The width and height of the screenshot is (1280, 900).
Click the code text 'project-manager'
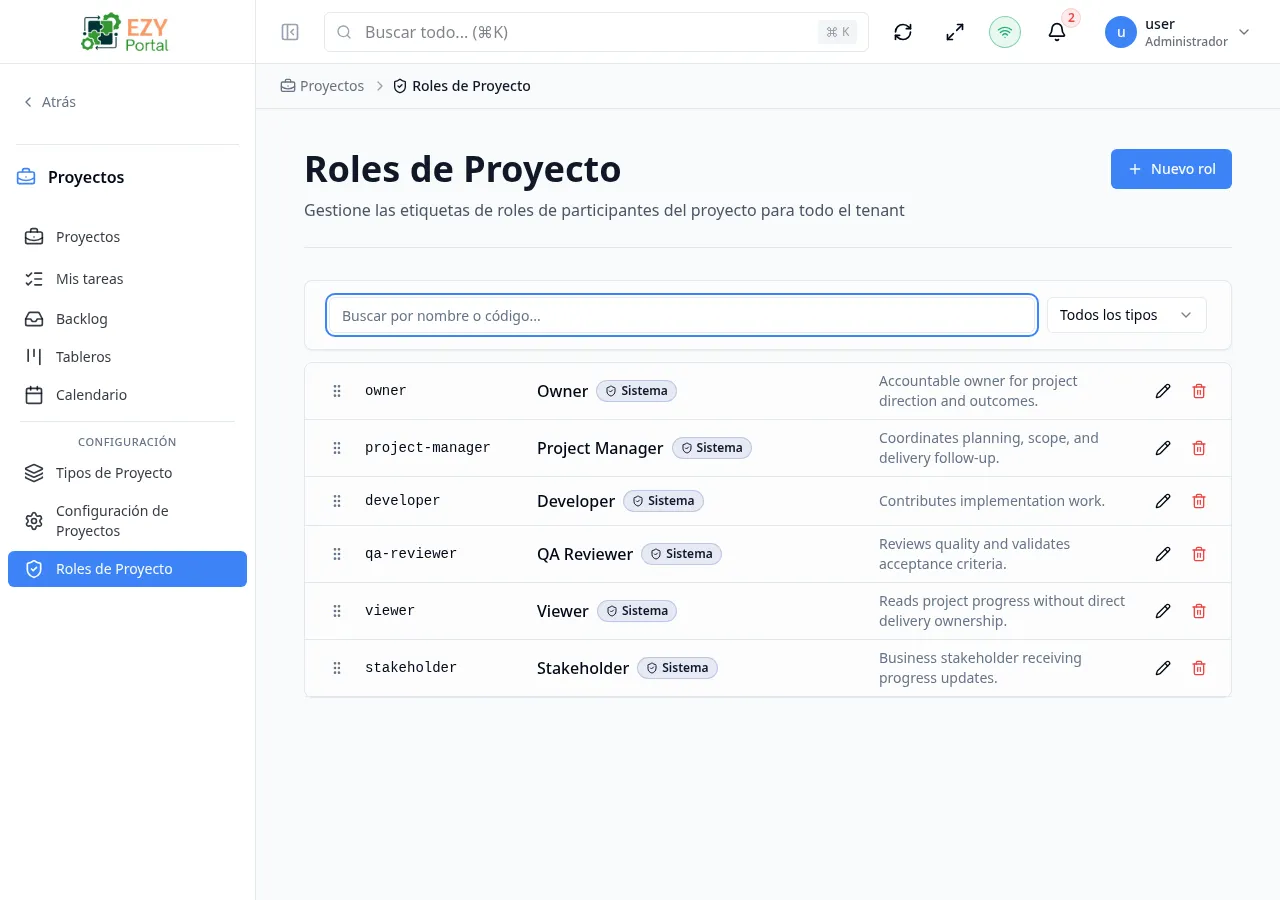tap(428, 448)
